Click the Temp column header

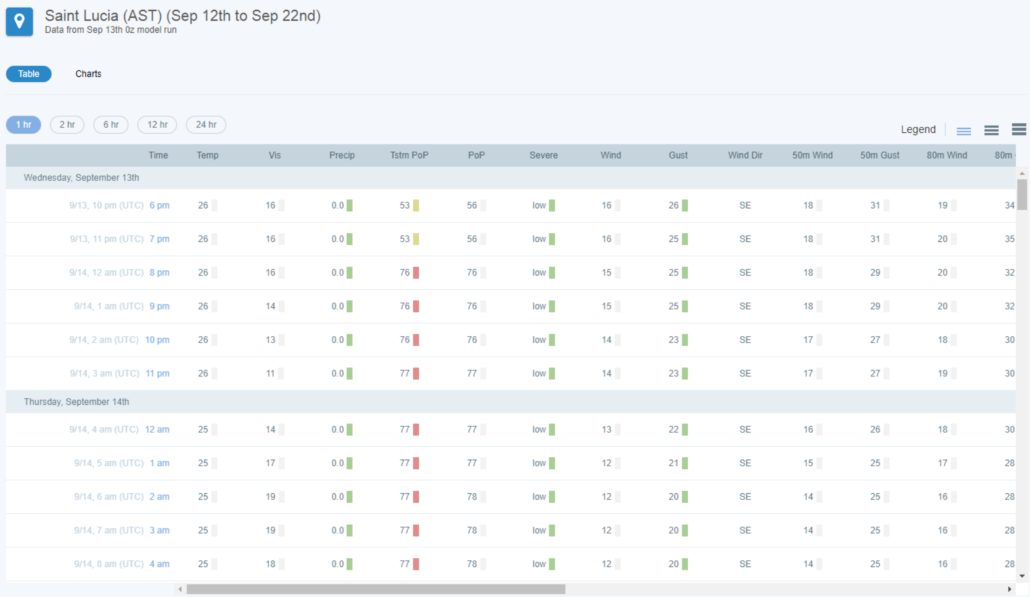tap(208, 155)
